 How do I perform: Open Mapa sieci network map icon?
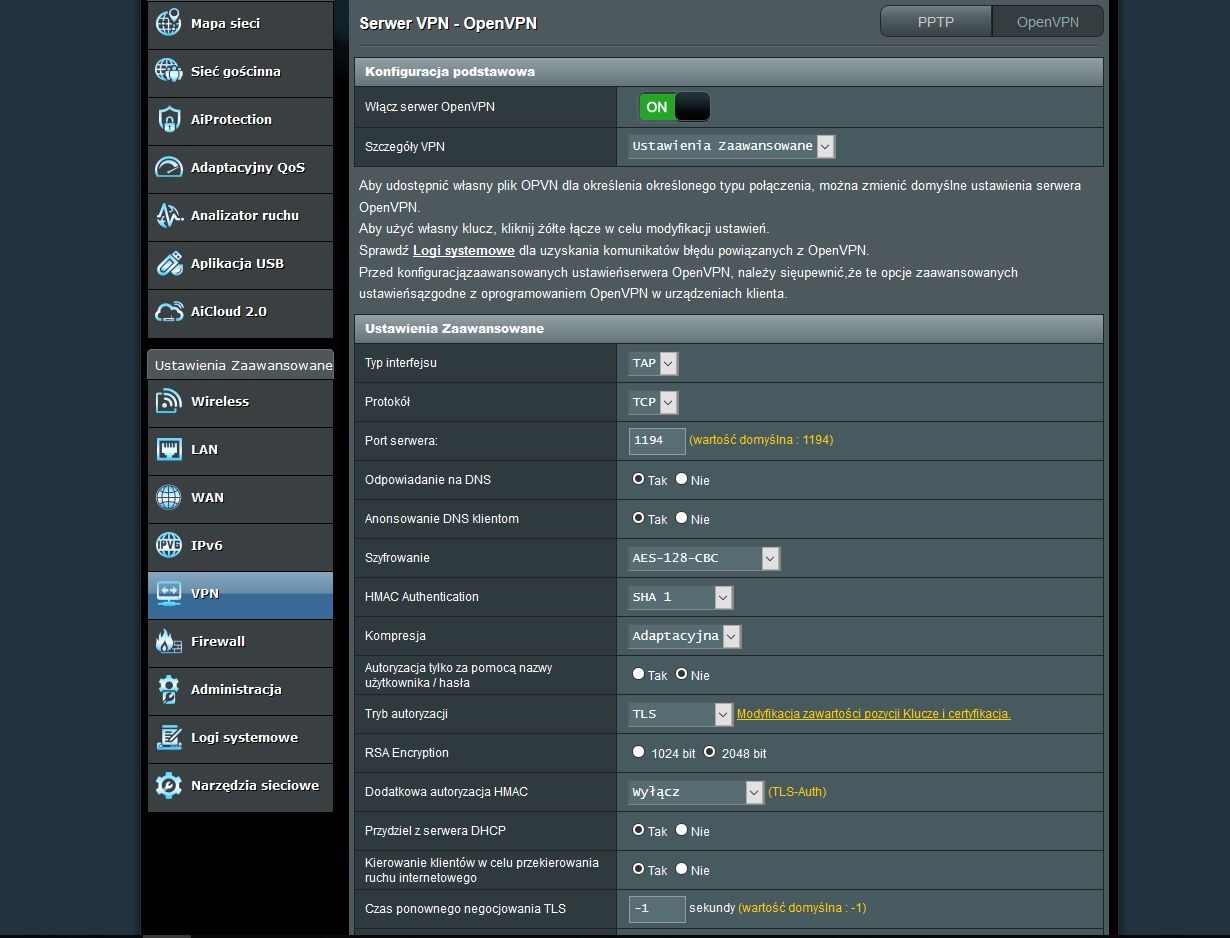[169, 23]
